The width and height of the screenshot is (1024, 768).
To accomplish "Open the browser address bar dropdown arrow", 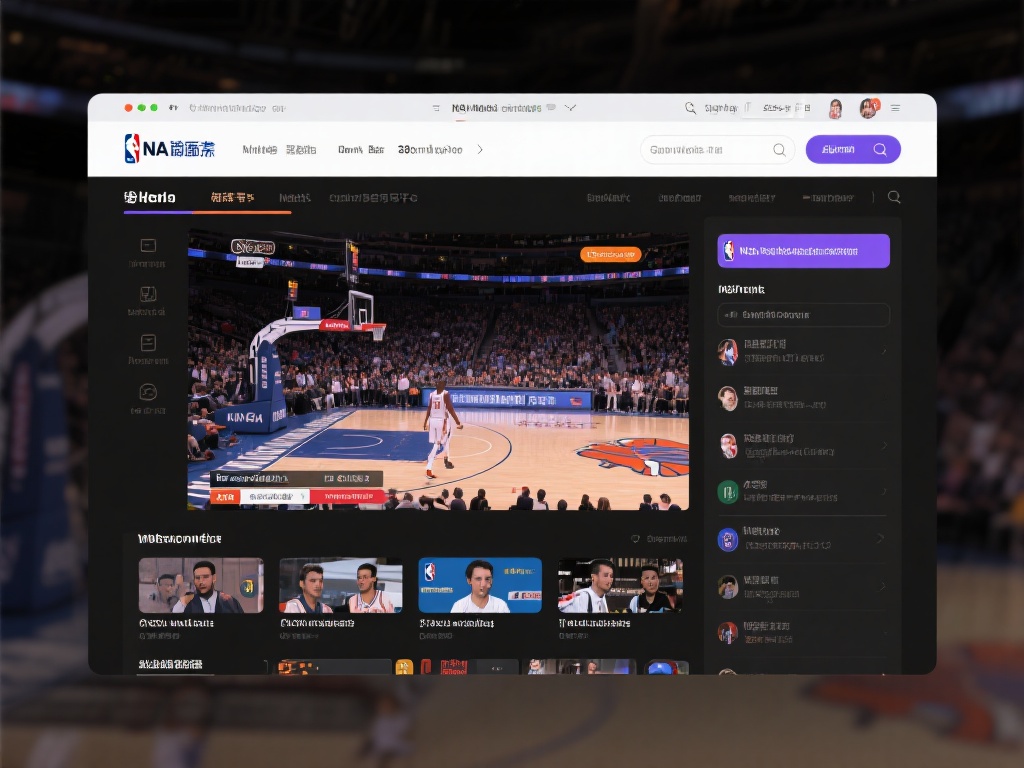I will 571,107.
